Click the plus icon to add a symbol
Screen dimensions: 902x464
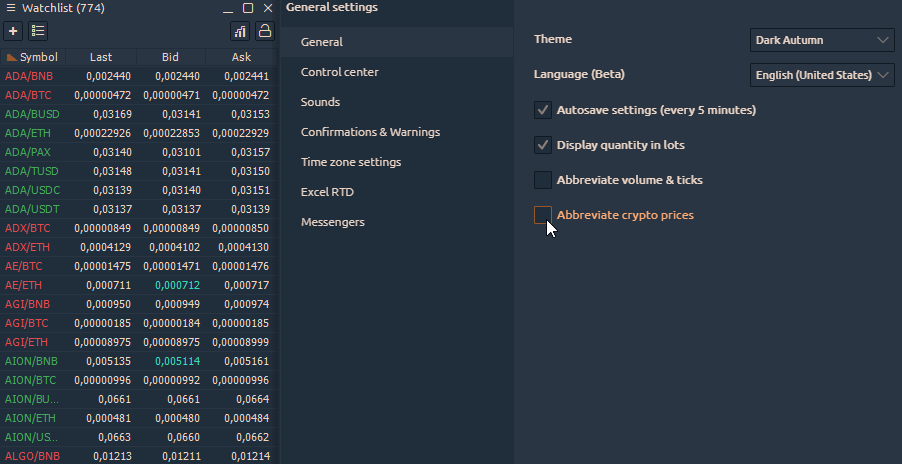coord(13,31)
